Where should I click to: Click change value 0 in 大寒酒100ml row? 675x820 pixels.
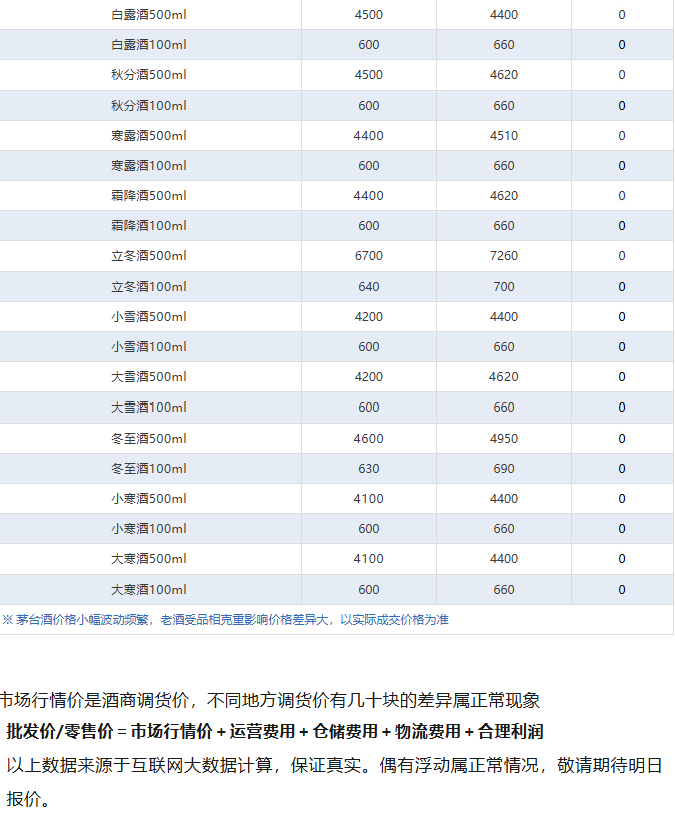622,589
